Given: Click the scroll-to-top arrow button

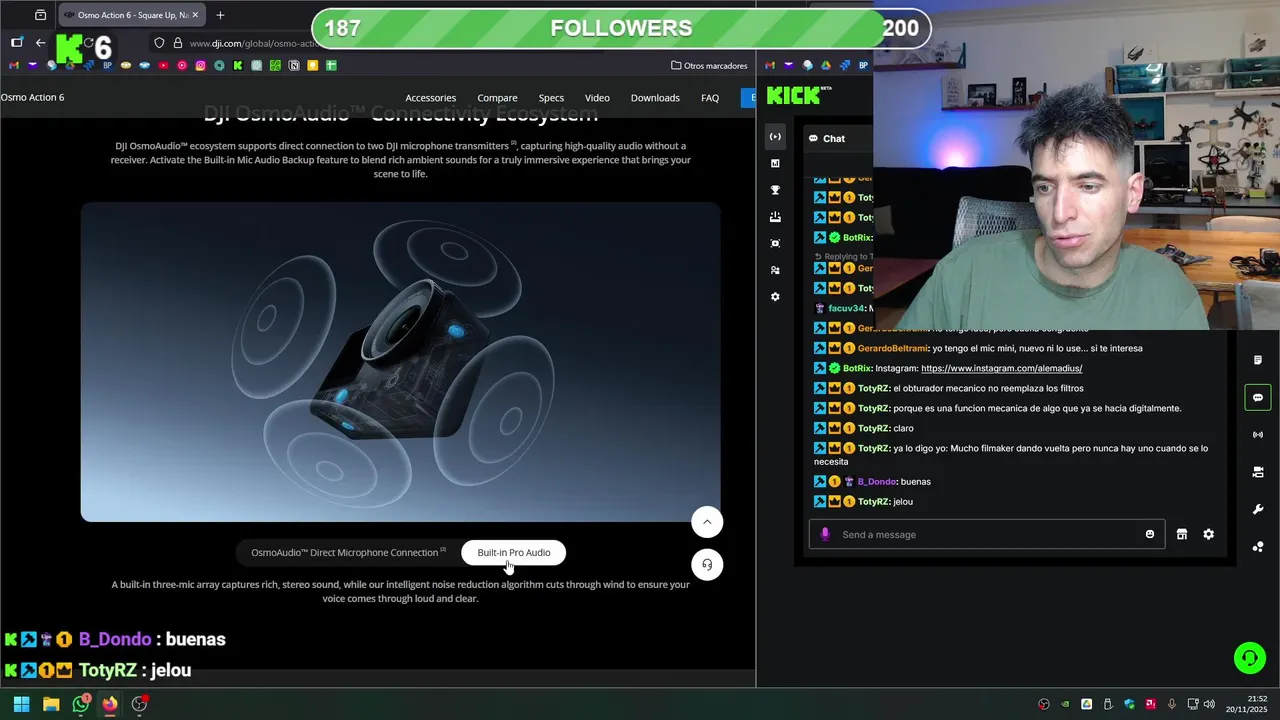Looking at the screenshot, I should (x=707, y=522).
